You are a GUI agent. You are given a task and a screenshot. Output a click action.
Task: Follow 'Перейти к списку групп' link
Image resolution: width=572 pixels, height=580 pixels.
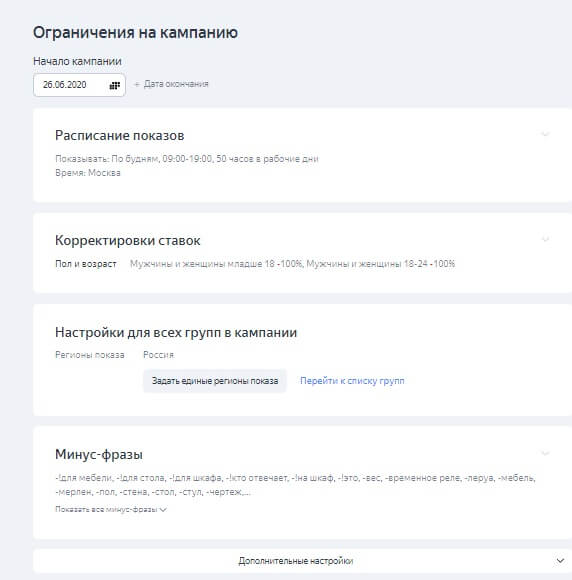352,381
